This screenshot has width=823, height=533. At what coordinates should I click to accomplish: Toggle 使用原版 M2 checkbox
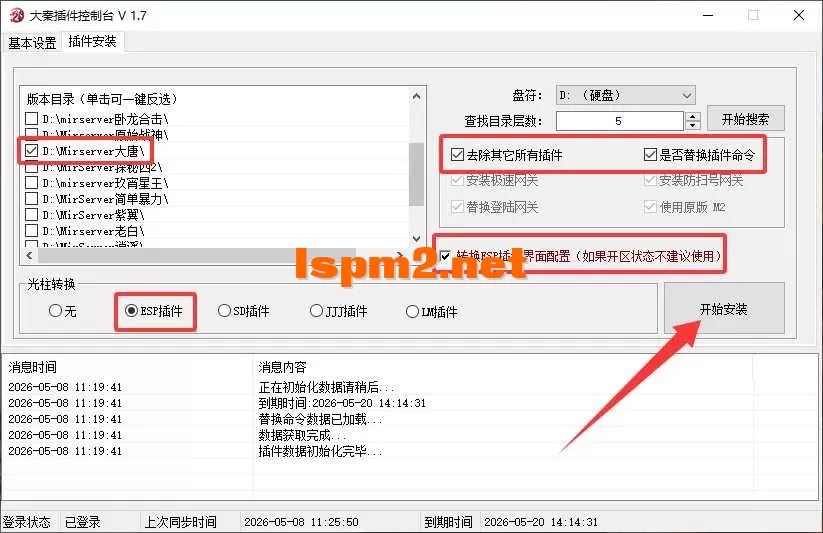[650, 207]
